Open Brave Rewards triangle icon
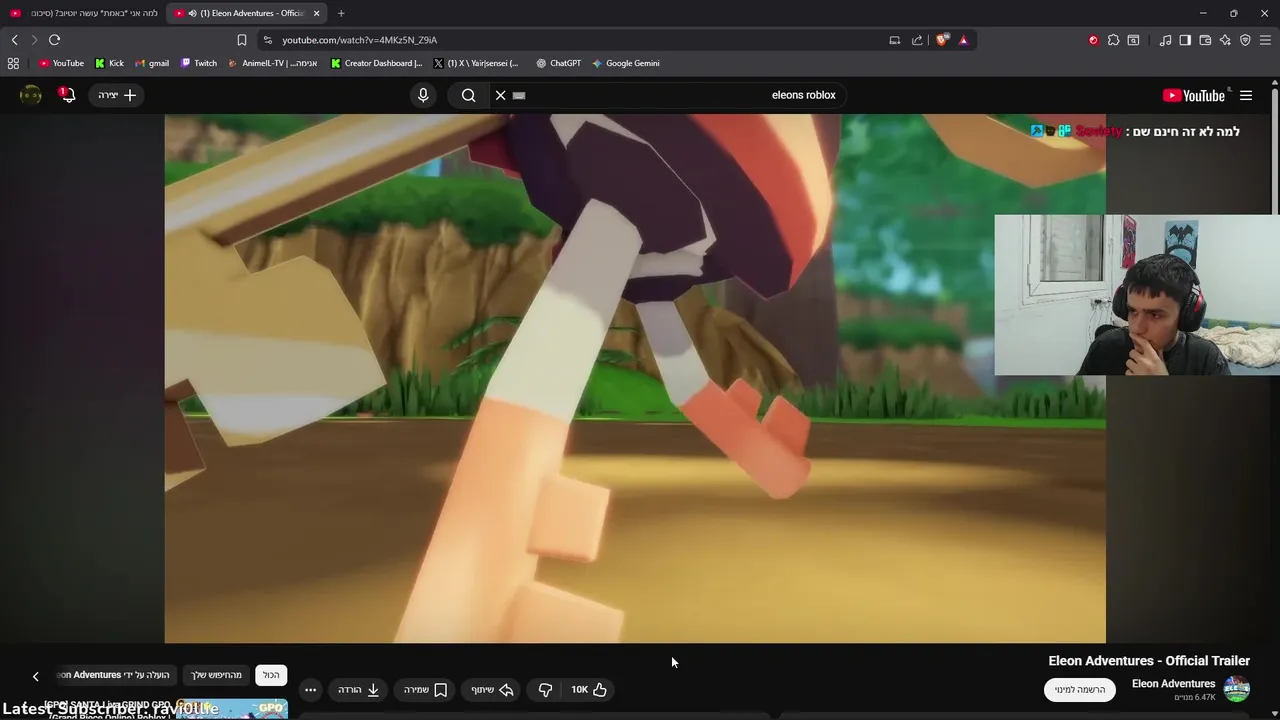Screen dimensions: 1280x720 pos(963,40)
